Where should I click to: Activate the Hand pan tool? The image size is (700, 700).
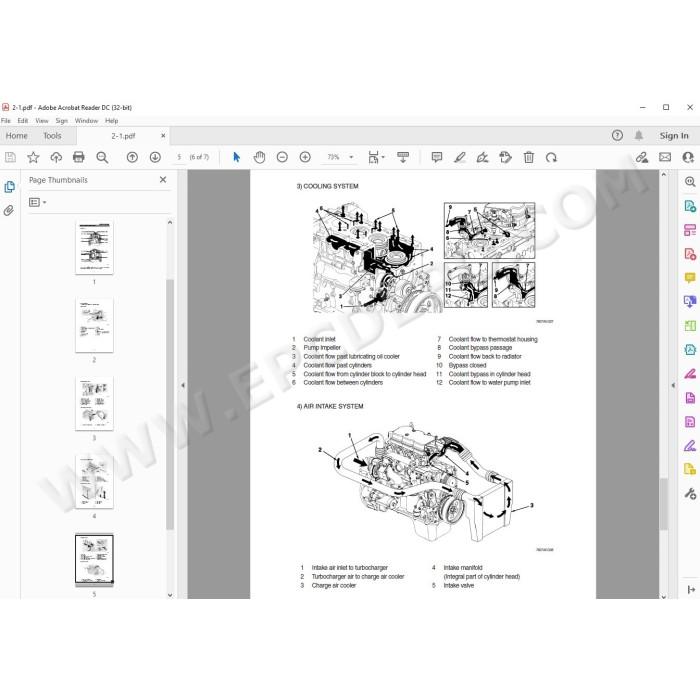[259, 157]
